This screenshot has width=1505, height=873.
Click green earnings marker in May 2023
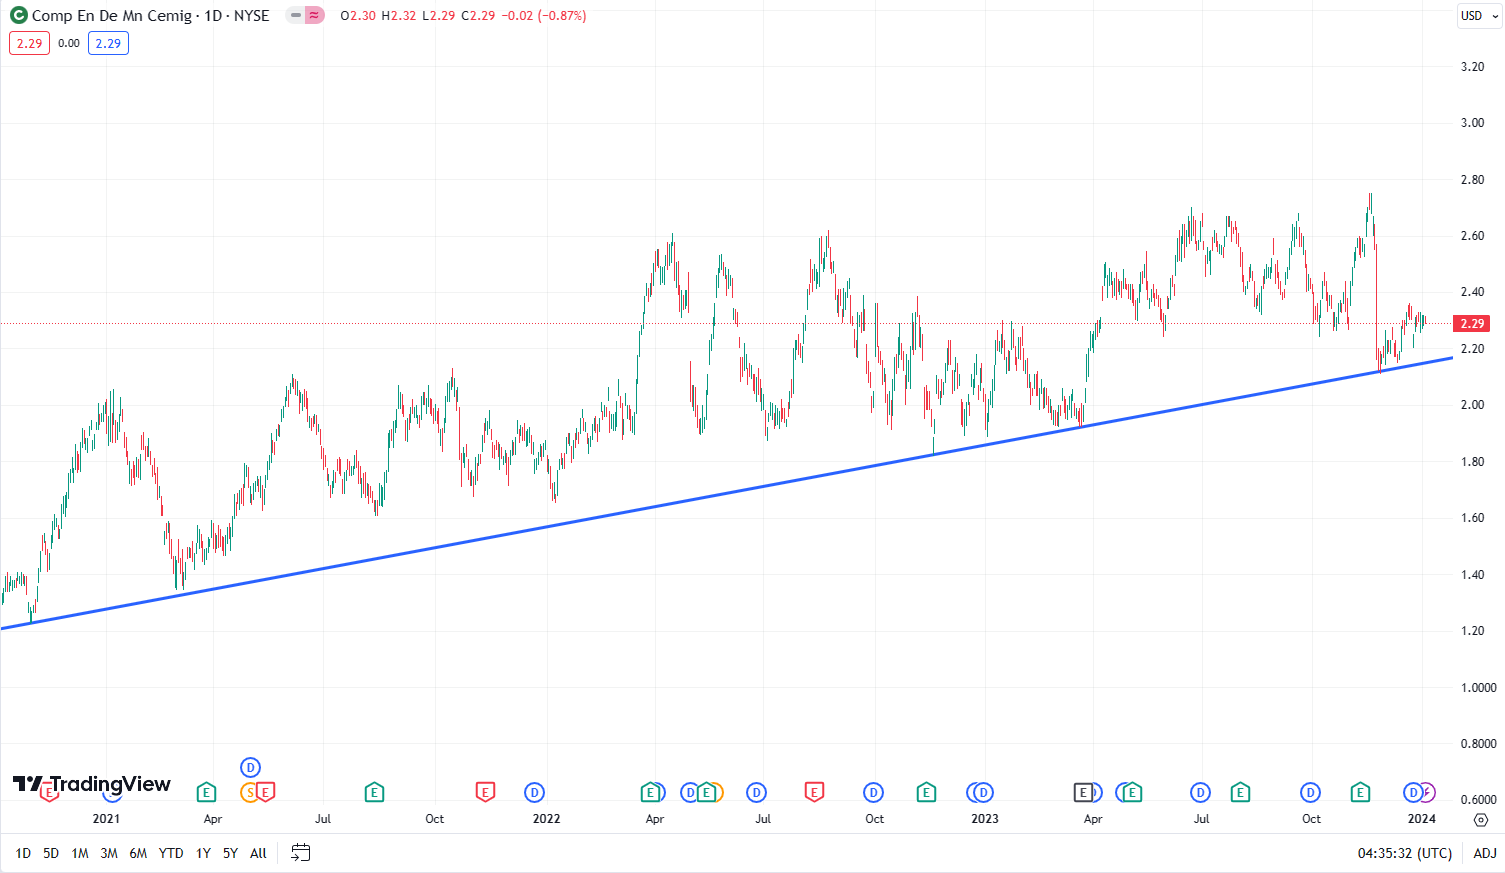click(1132, 793)
